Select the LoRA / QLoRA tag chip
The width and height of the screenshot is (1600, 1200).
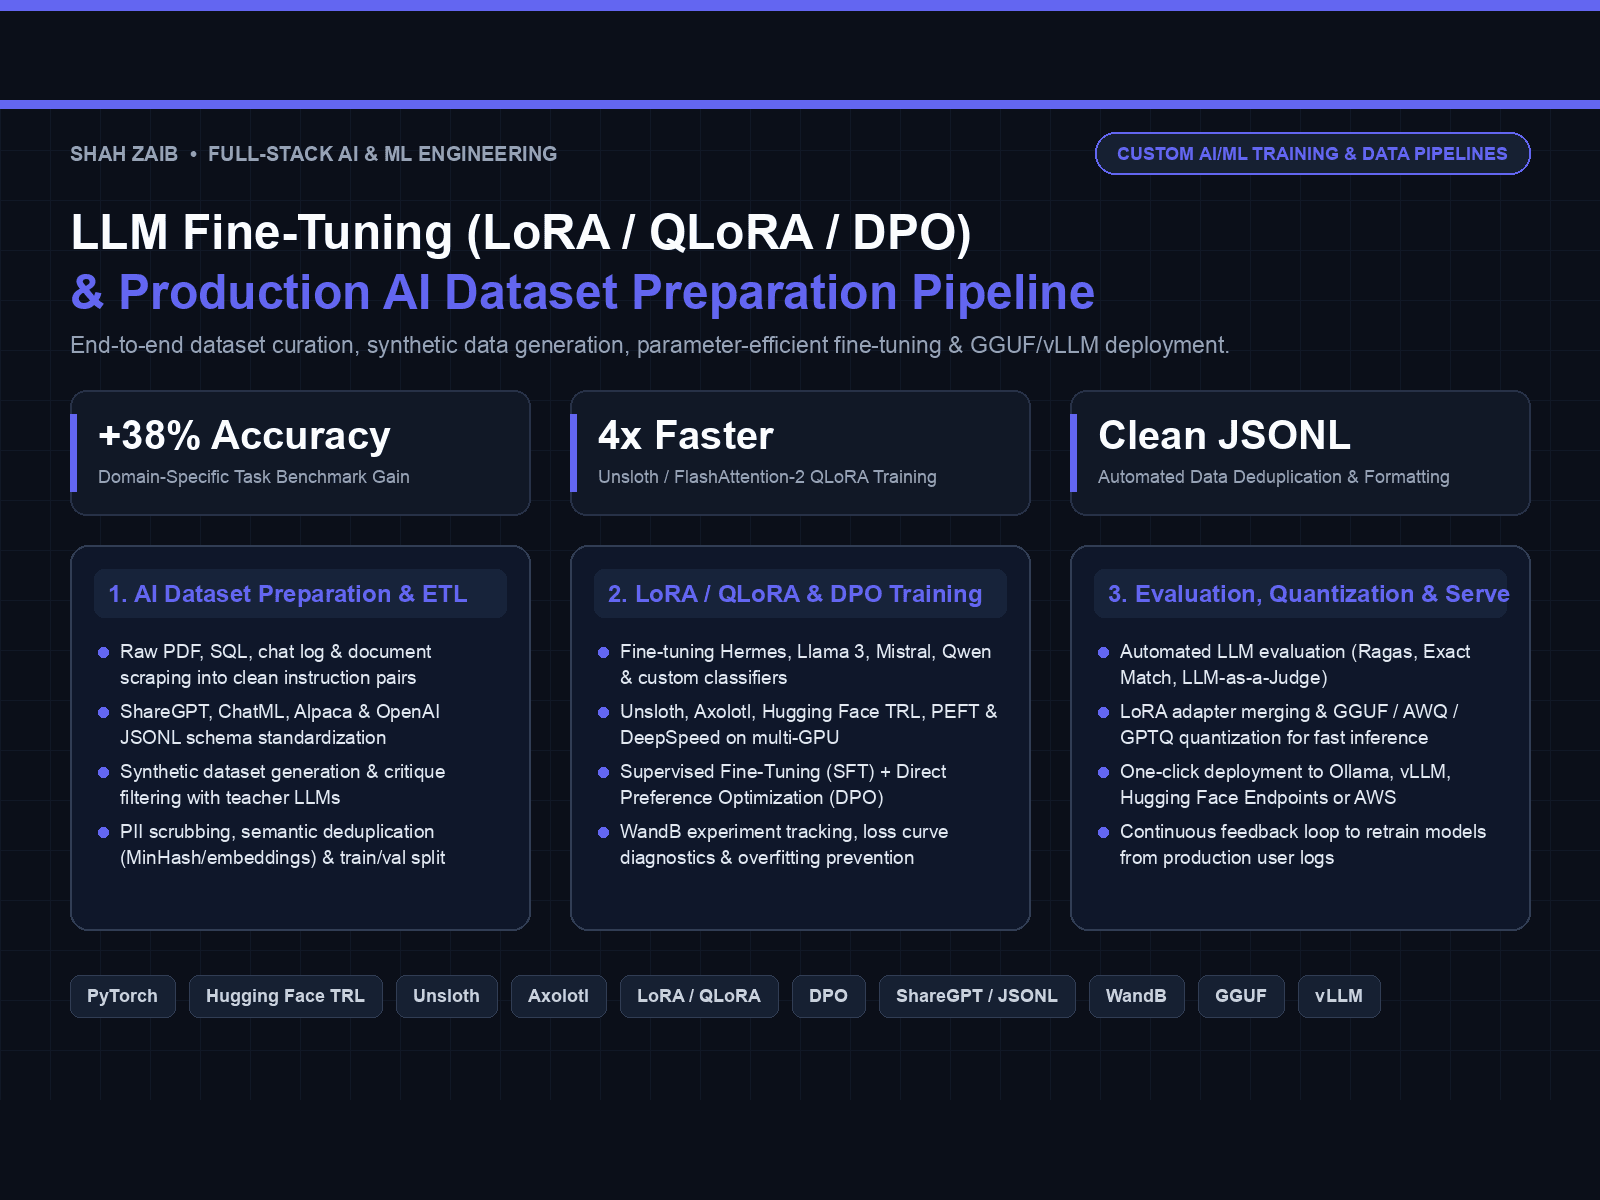click(699, 996)
